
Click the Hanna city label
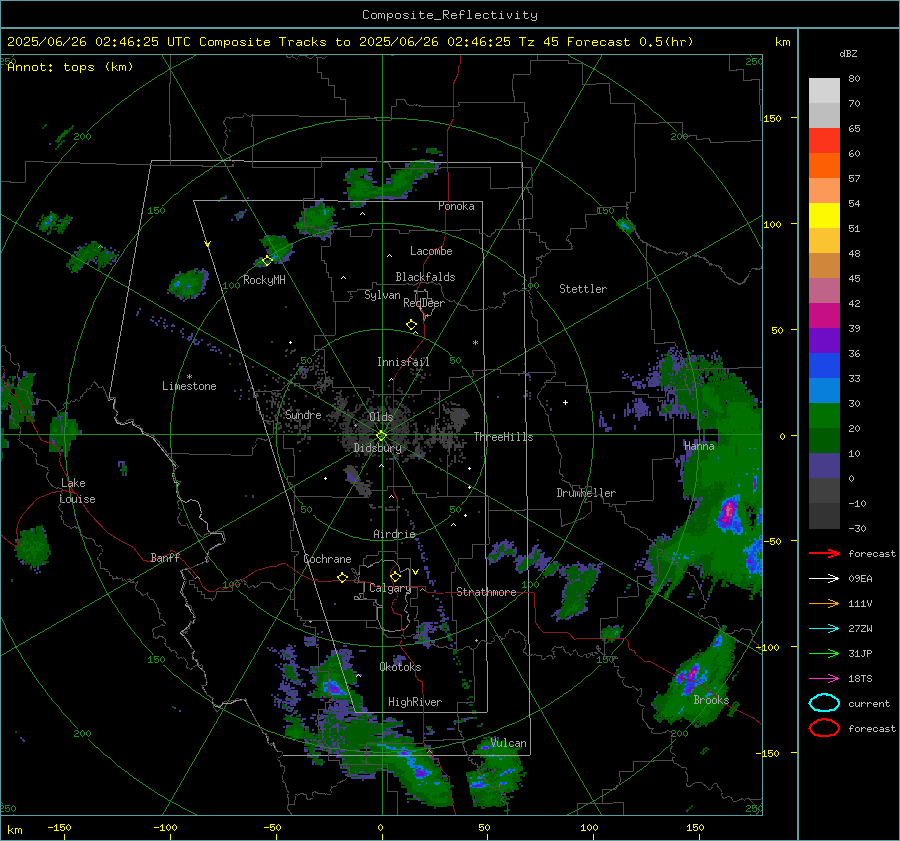(699, 446)
